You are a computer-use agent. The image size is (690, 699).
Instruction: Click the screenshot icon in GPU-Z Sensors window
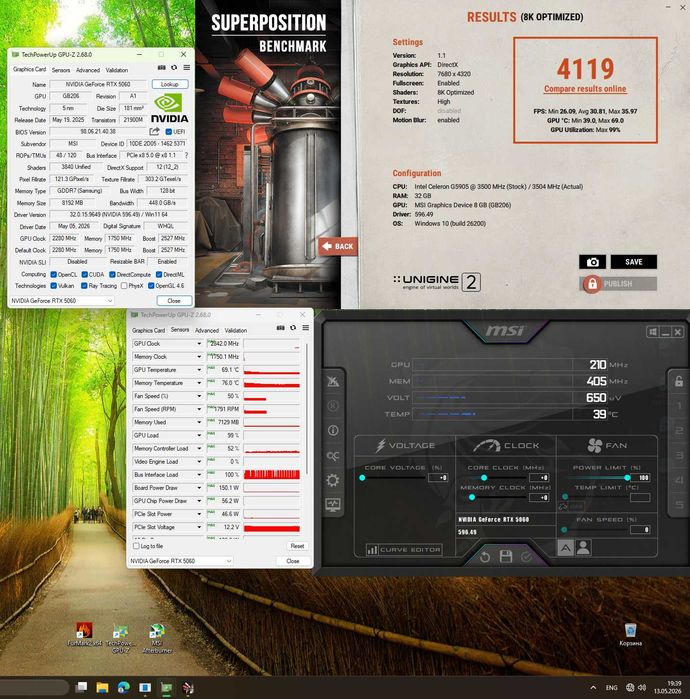pos(280,328)
